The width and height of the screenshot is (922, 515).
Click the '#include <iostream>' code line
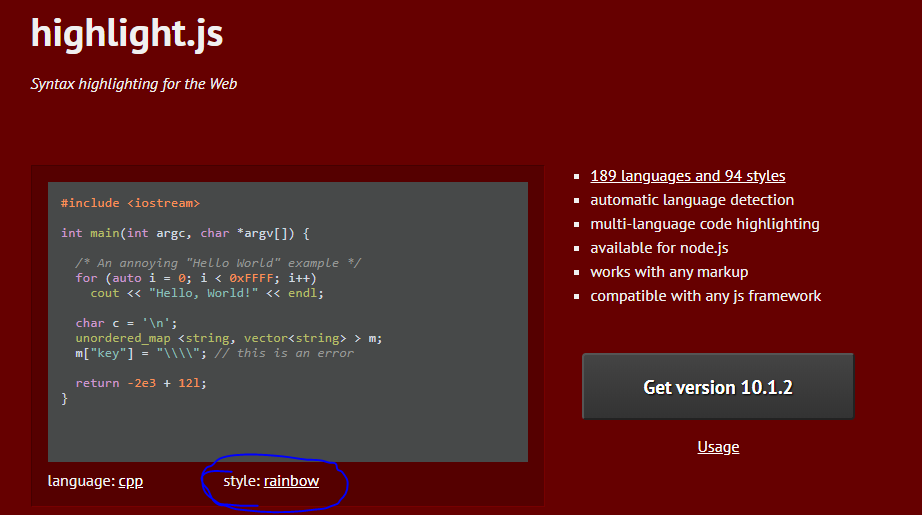[131, 203]
